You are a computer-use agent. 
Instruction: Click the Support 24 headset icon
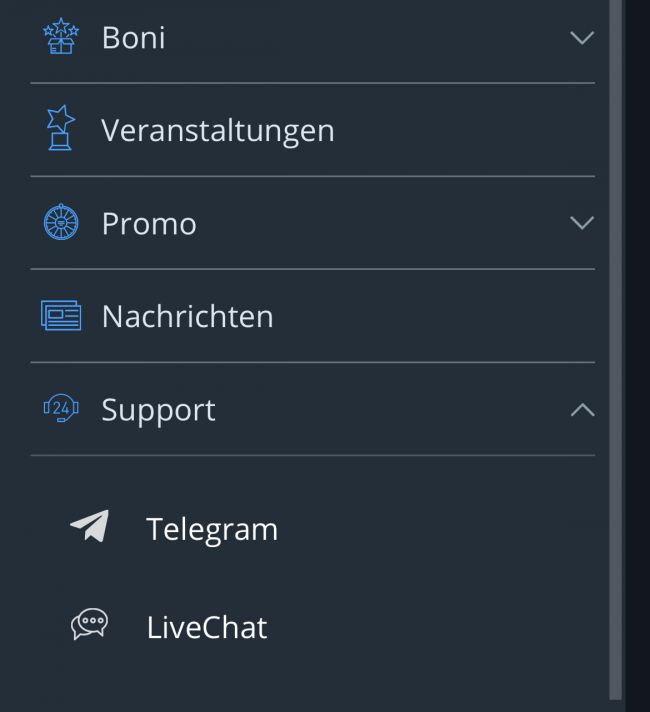click(x=61, y=408)
